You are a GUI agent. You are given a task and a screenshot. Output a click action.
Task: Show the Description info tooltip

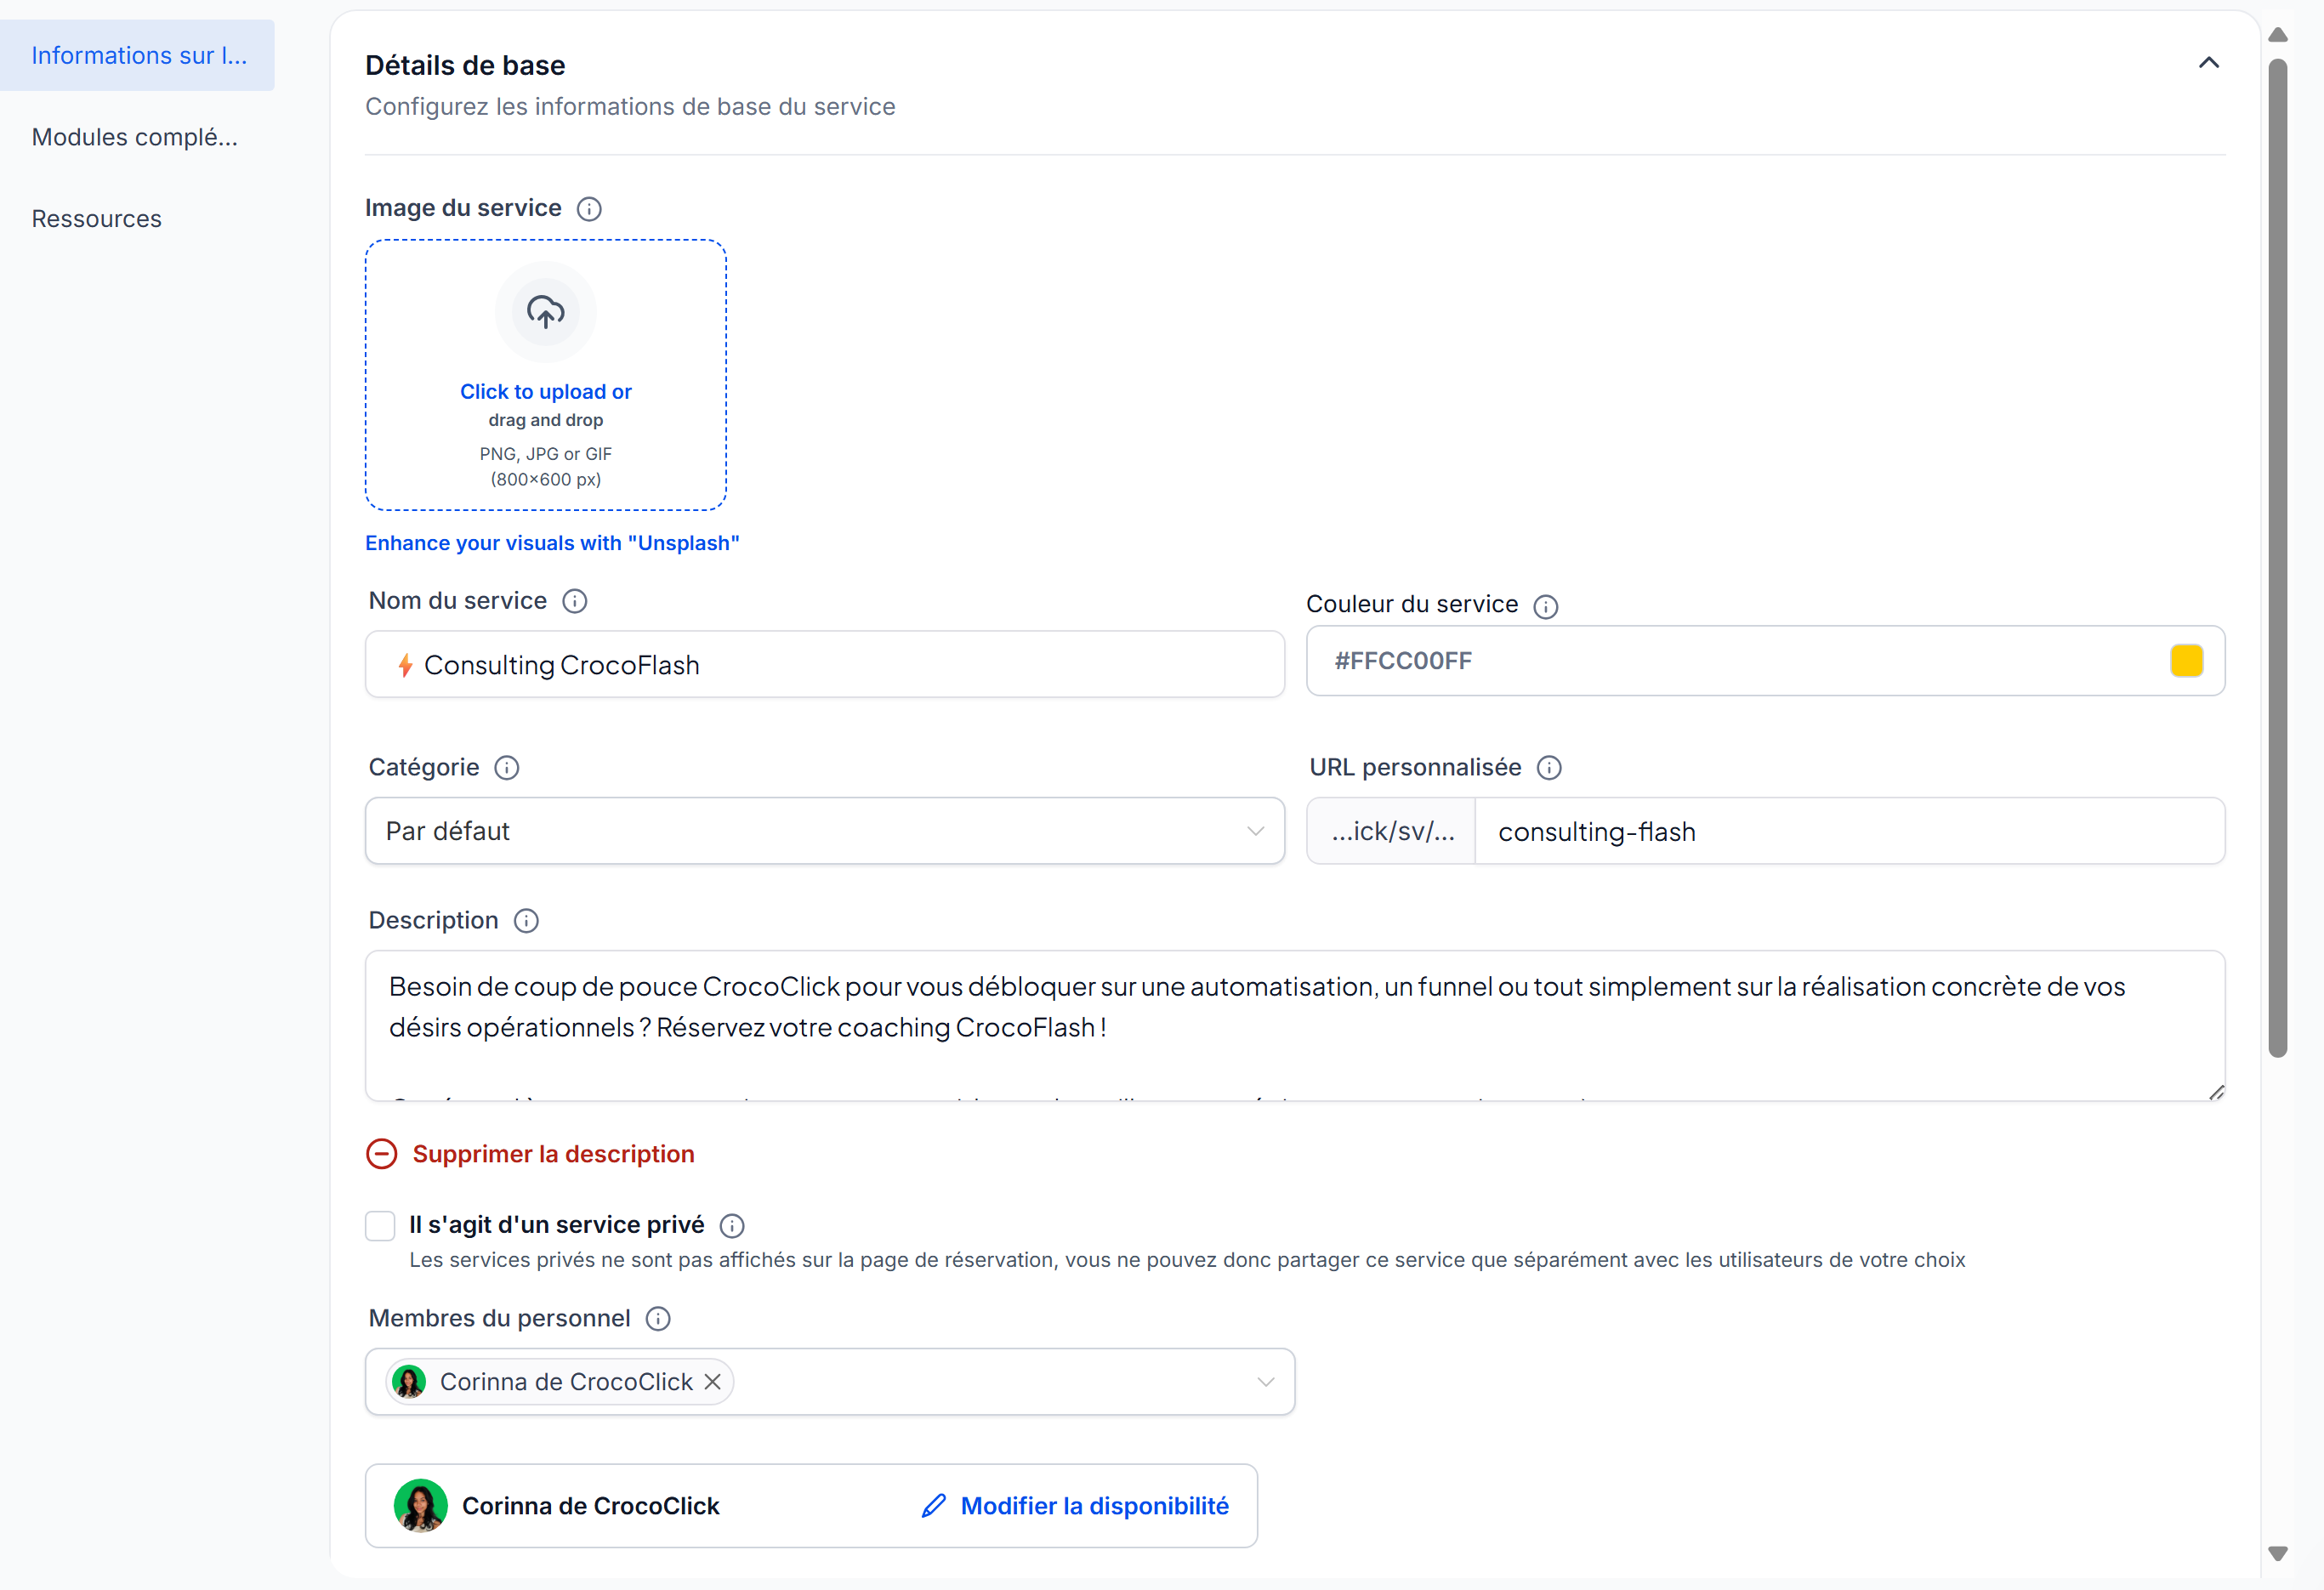pyautogui.click(x=526, y=921)
